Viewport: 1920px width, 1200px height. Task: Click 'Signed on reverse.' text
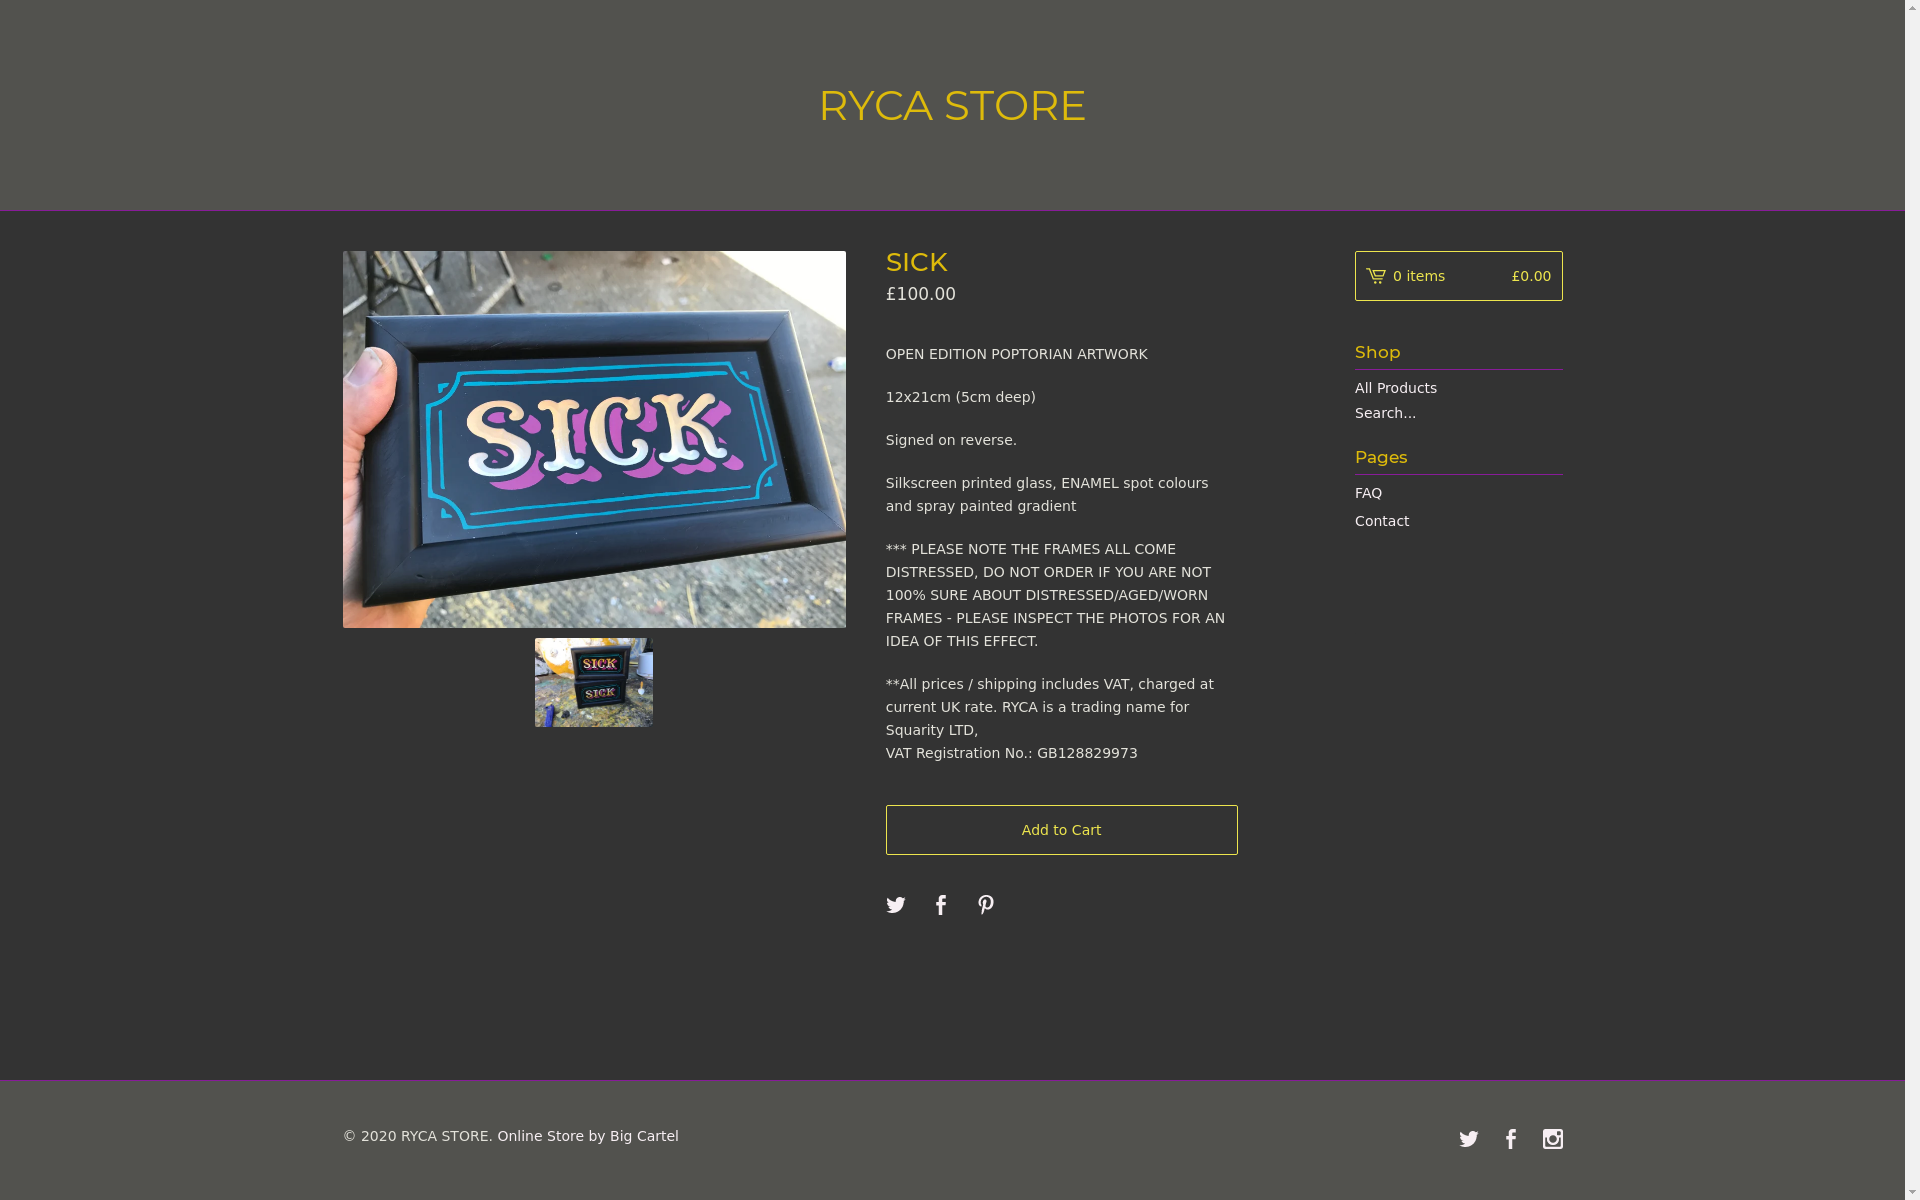point(950,440)
